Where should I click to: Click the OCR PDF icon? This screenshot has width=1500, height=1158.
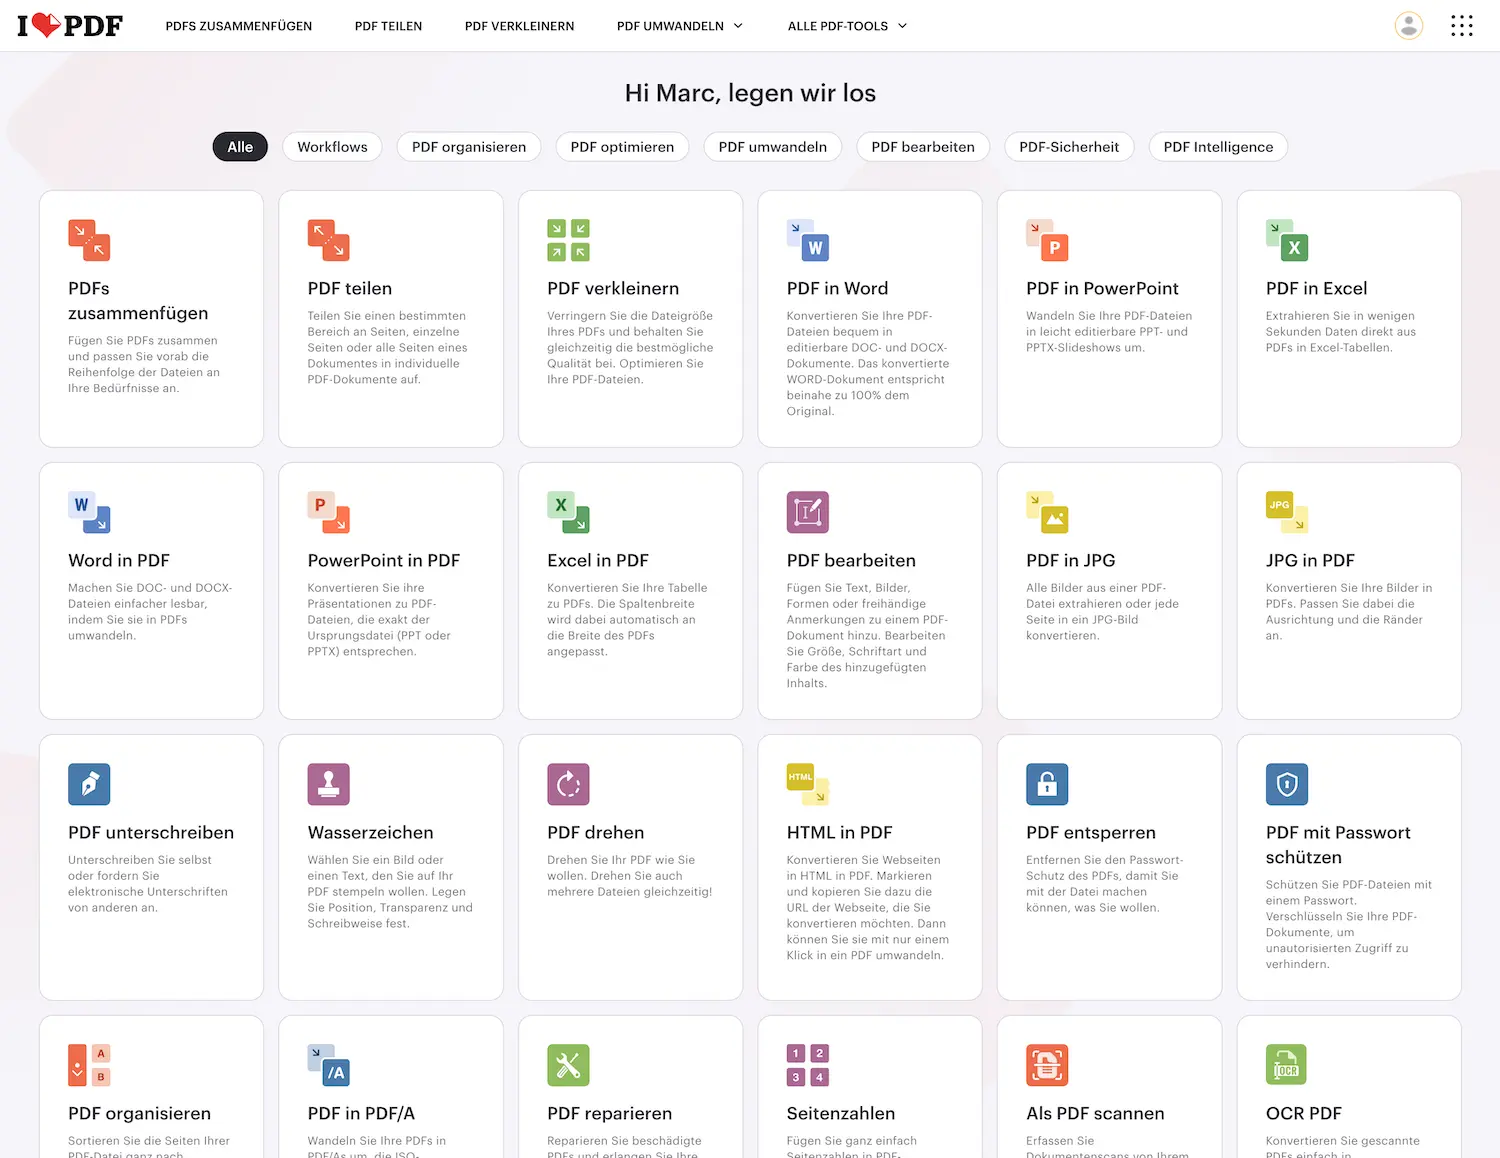click(x=1287, y=1065)
